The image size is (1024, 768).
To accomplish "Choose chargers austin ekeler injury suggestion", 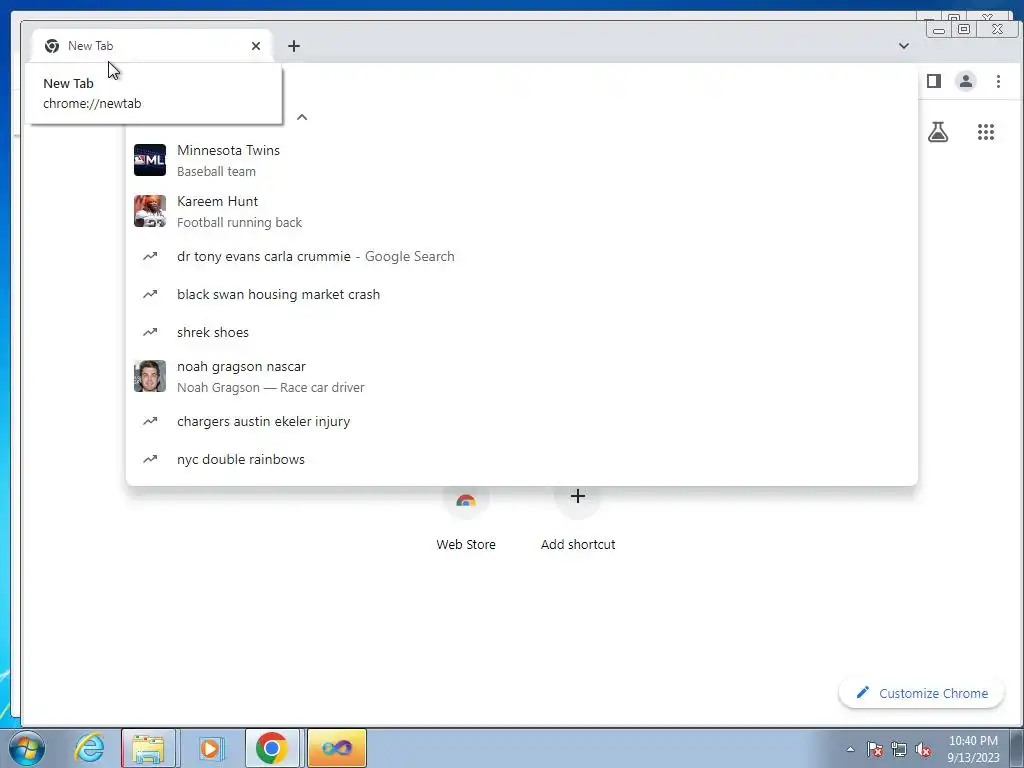I will [521, 422].
